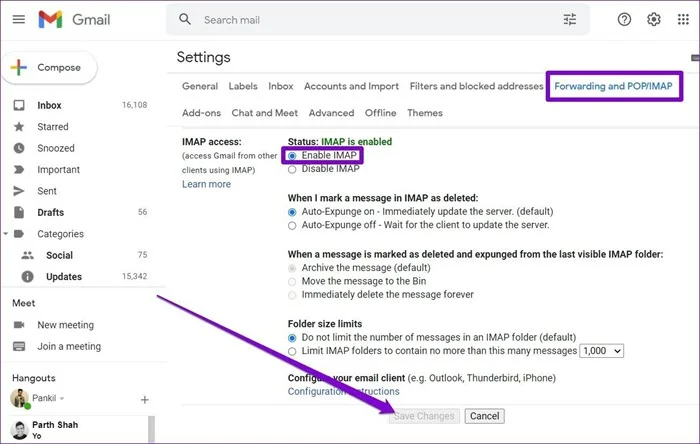Open Accounts and Import tab
The width and height of the screenshot is (700, 444).
point(351,86)
